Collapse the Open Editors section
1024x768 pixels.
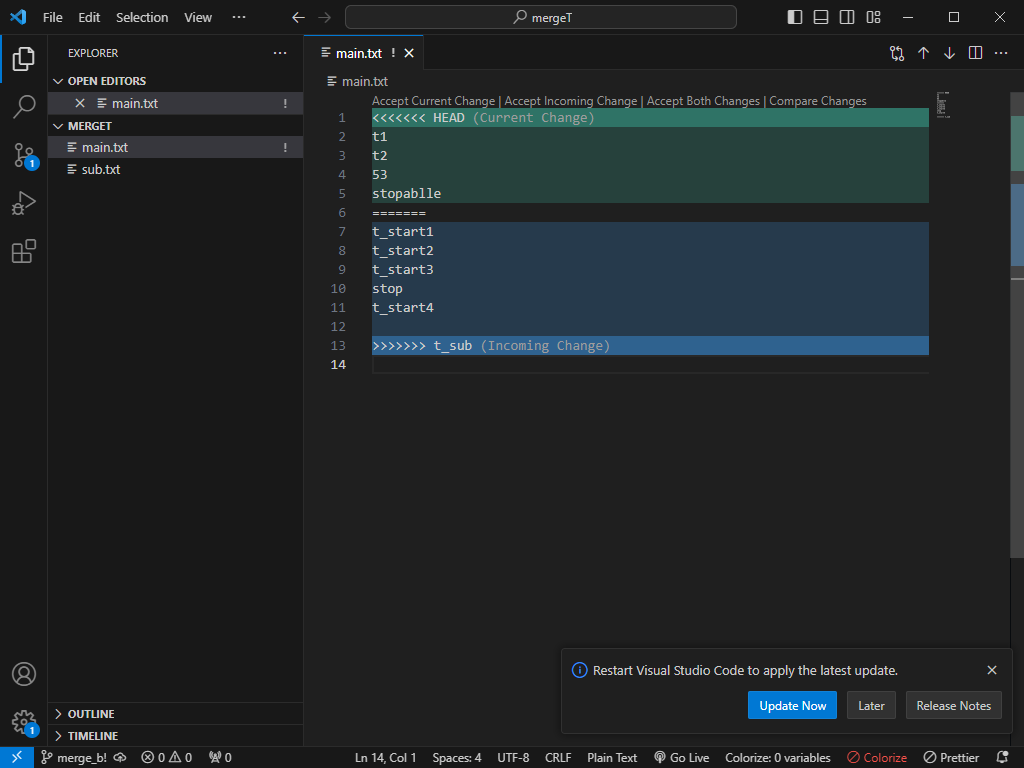[175, 81]
